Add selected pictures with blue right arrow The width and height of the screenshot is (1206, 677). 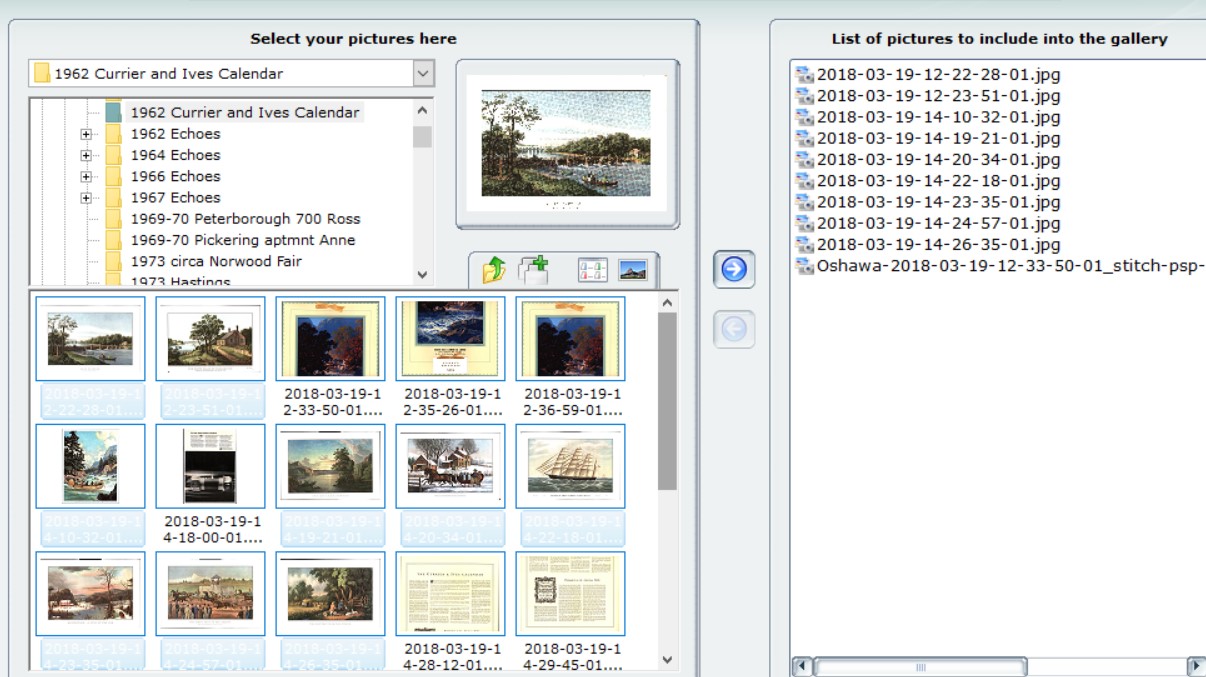tap(734, 269)
